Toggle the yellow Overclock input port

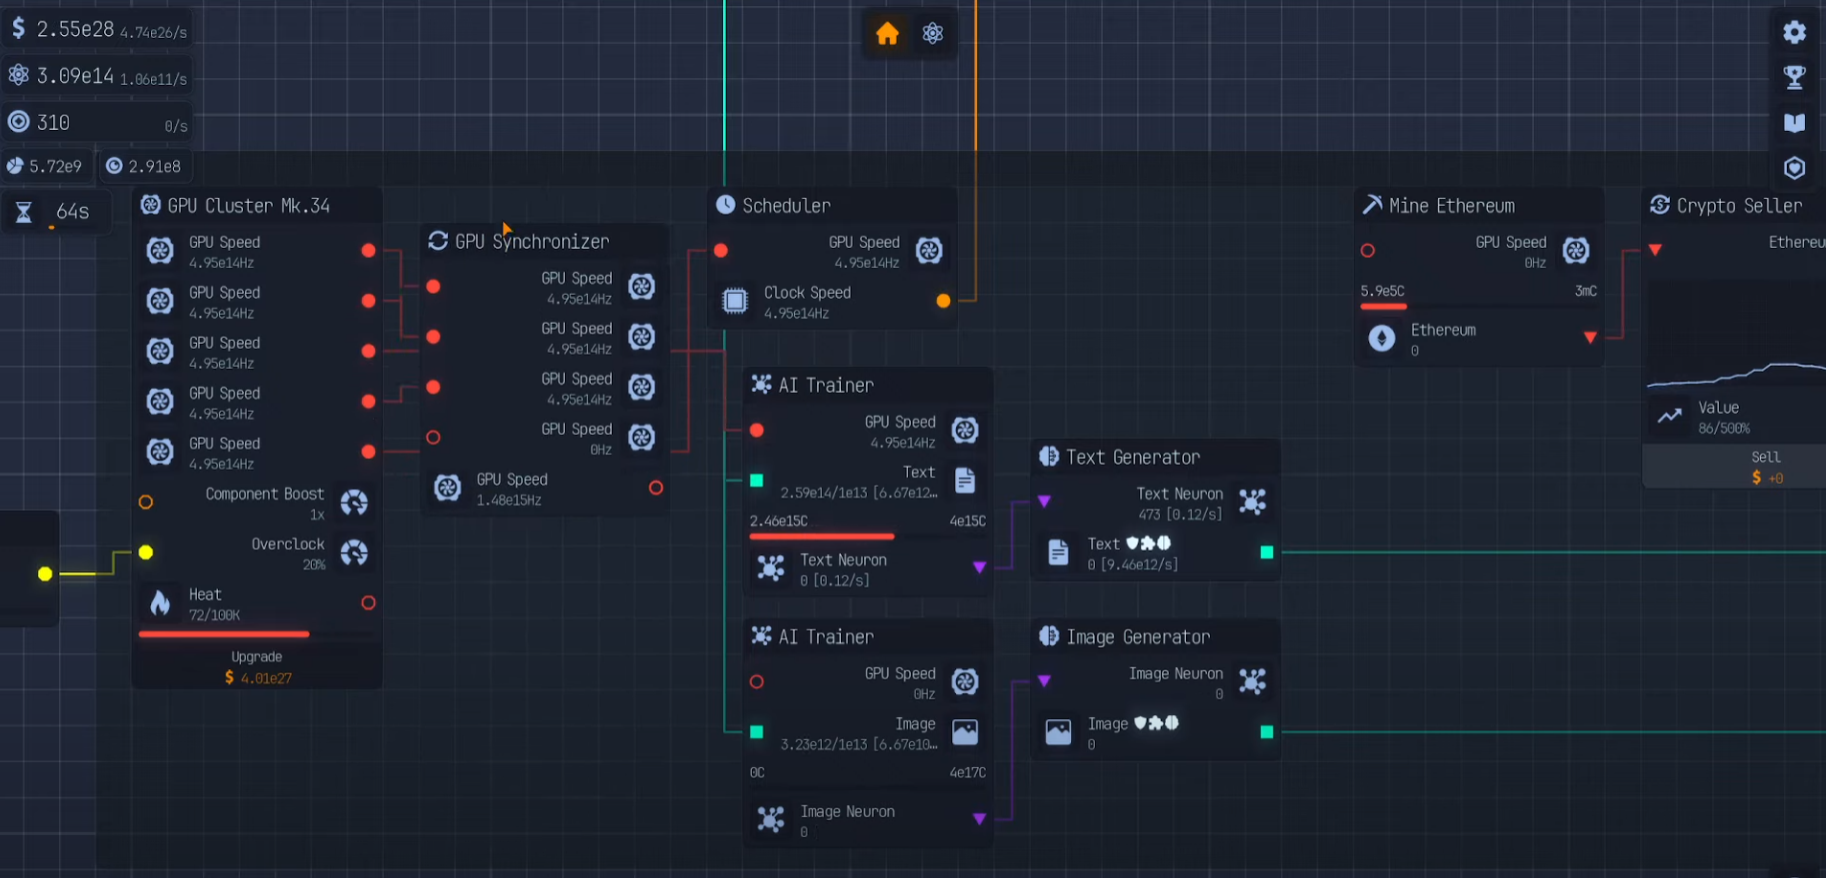click(146, 553)
